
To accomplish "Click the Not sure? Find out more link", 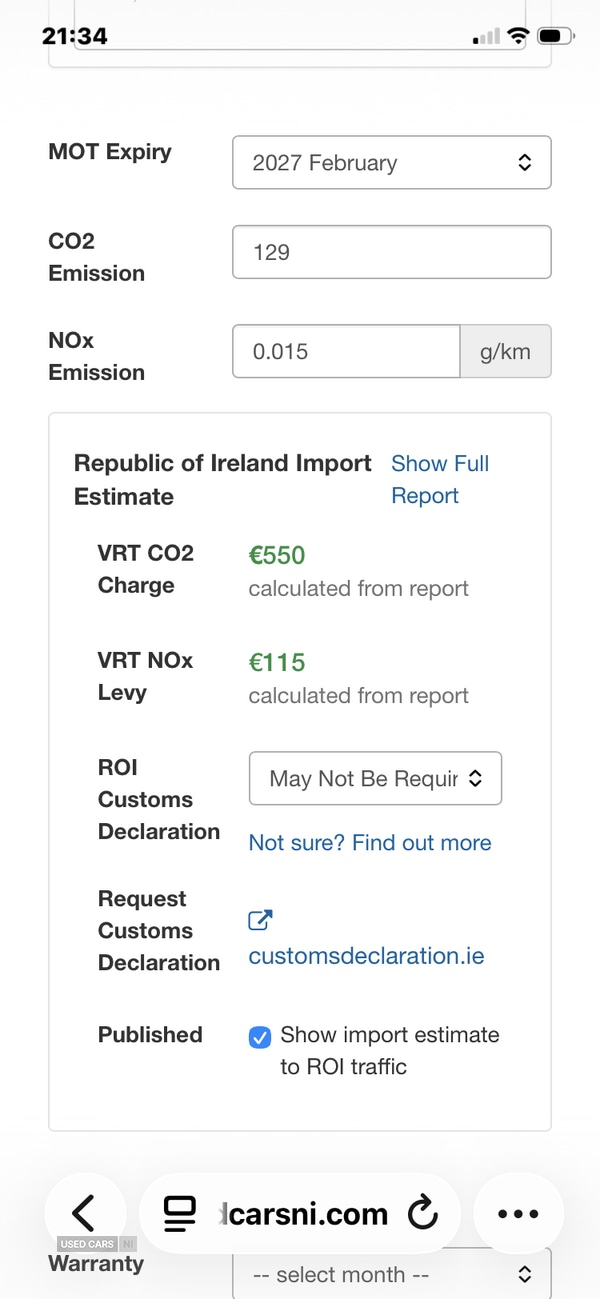I will [x=370, y=843].
